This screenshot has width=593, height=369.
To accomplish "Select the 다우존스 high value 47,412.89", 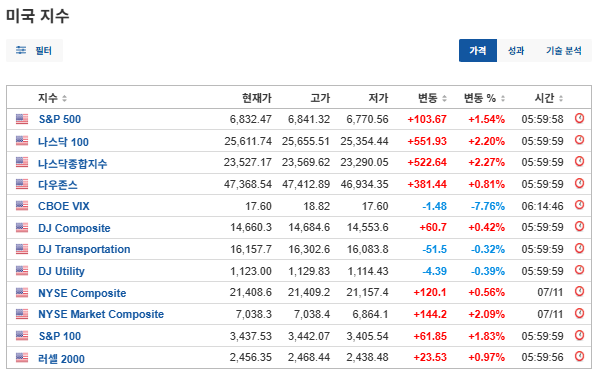I will [306, 184].
